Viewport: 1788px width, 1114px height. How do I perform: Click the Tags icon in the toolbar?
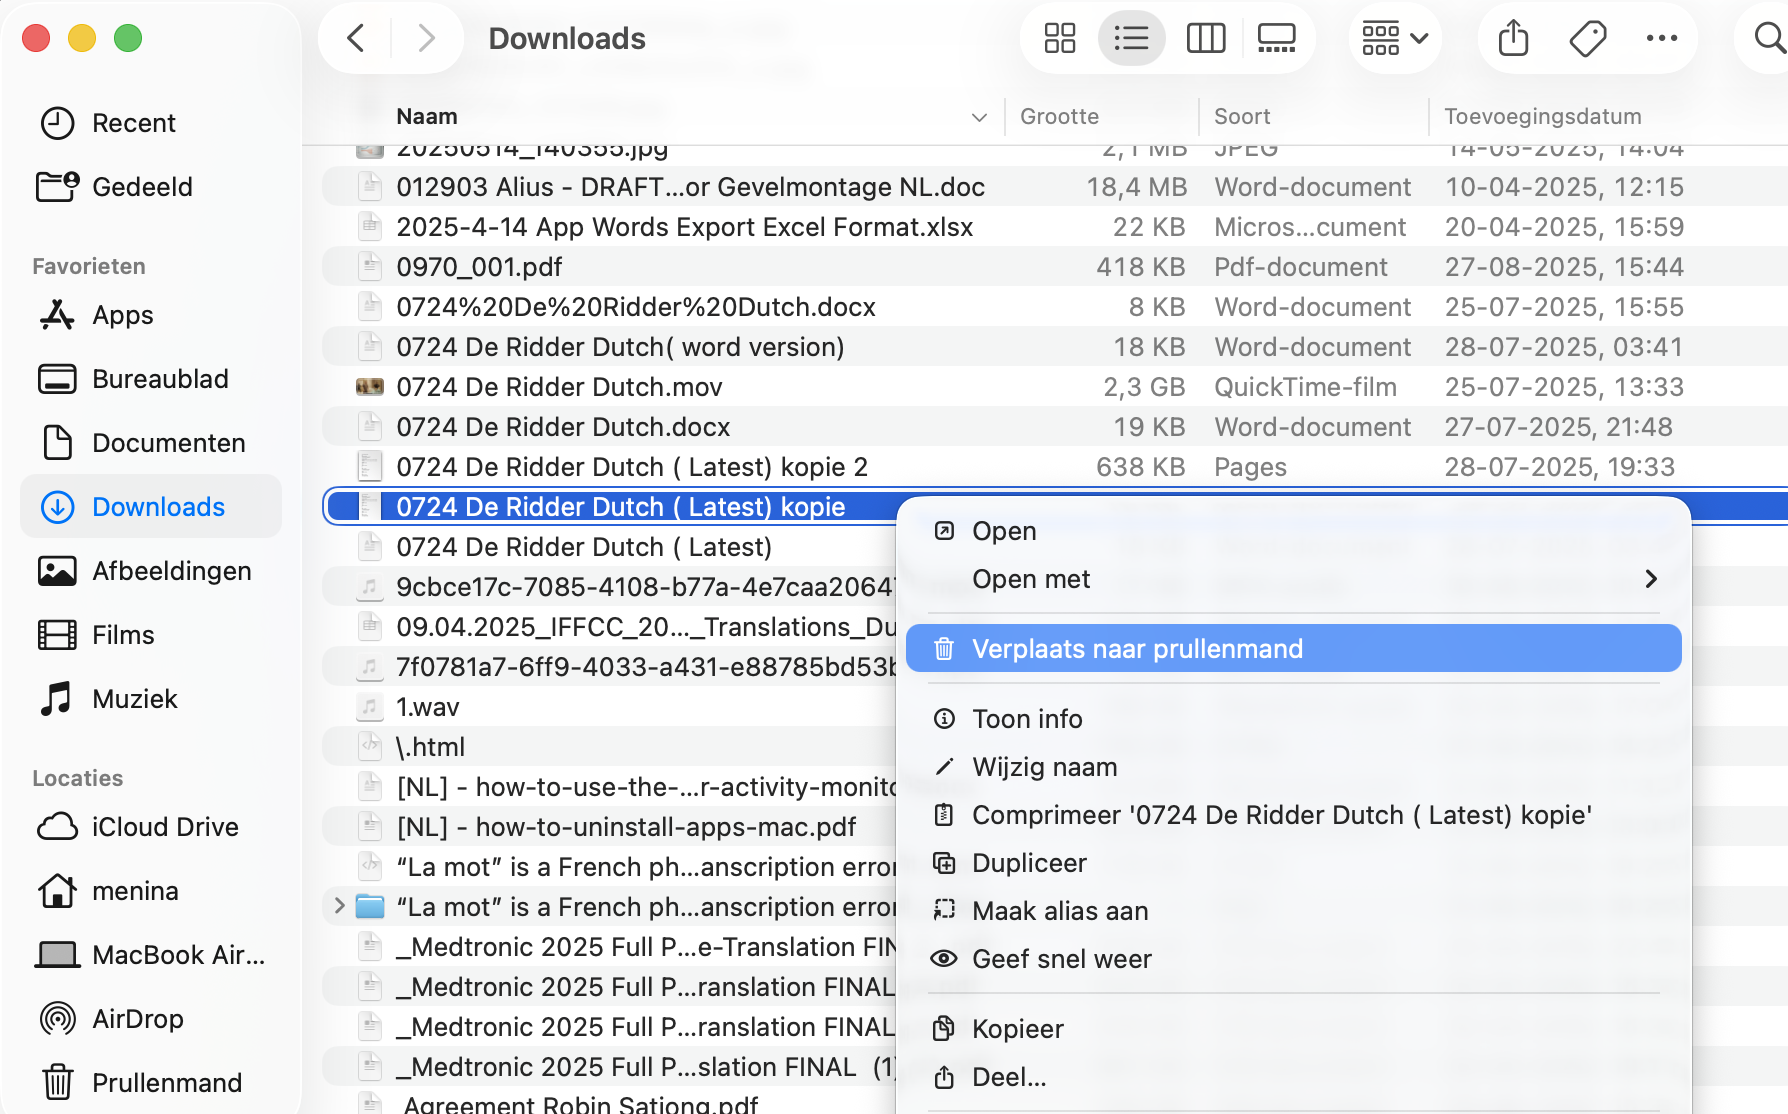click(1587, 38)
